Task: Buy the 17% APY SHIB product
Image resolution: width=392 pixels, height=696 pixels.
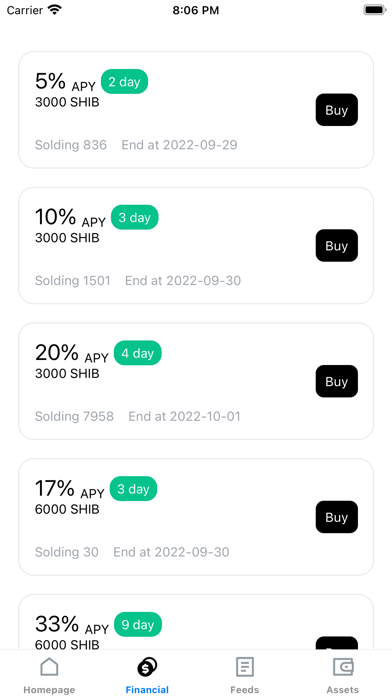Action: (x=337, y=517)
